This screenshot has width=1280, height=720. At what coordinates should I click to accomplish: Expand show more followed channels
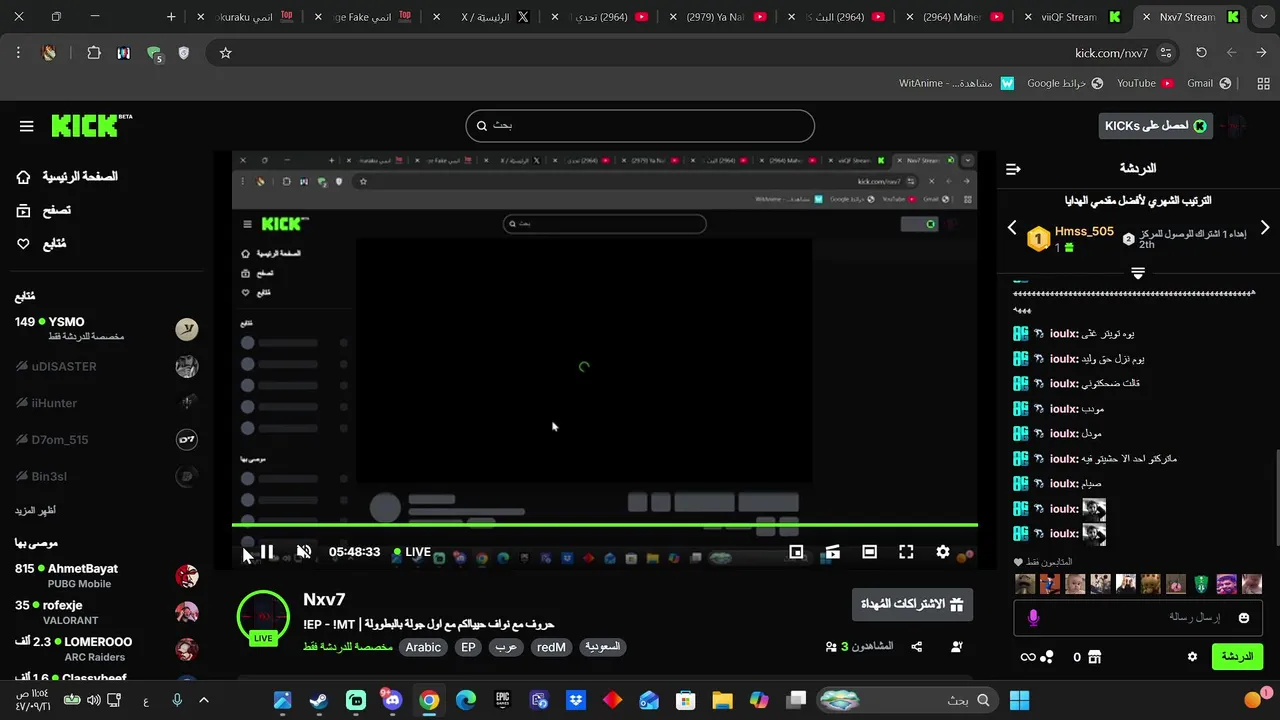[x=35, y=511]
